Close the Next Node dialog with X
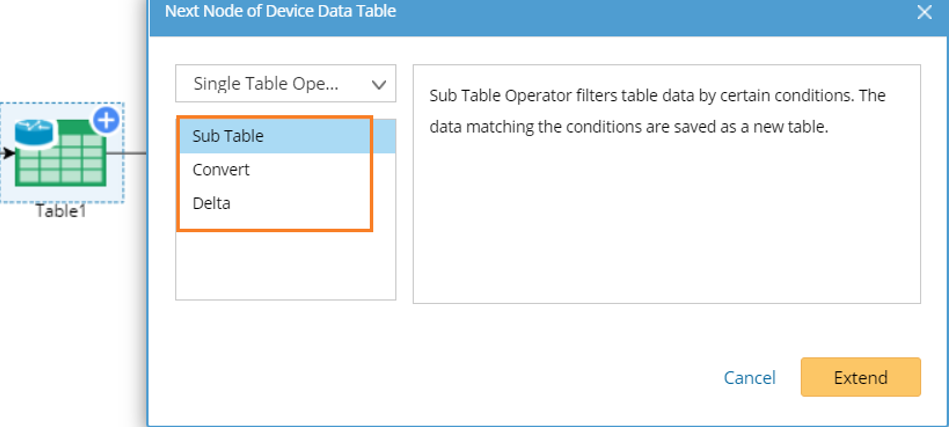This screenshot has width=949, height=427. click(x=923, y=12)
